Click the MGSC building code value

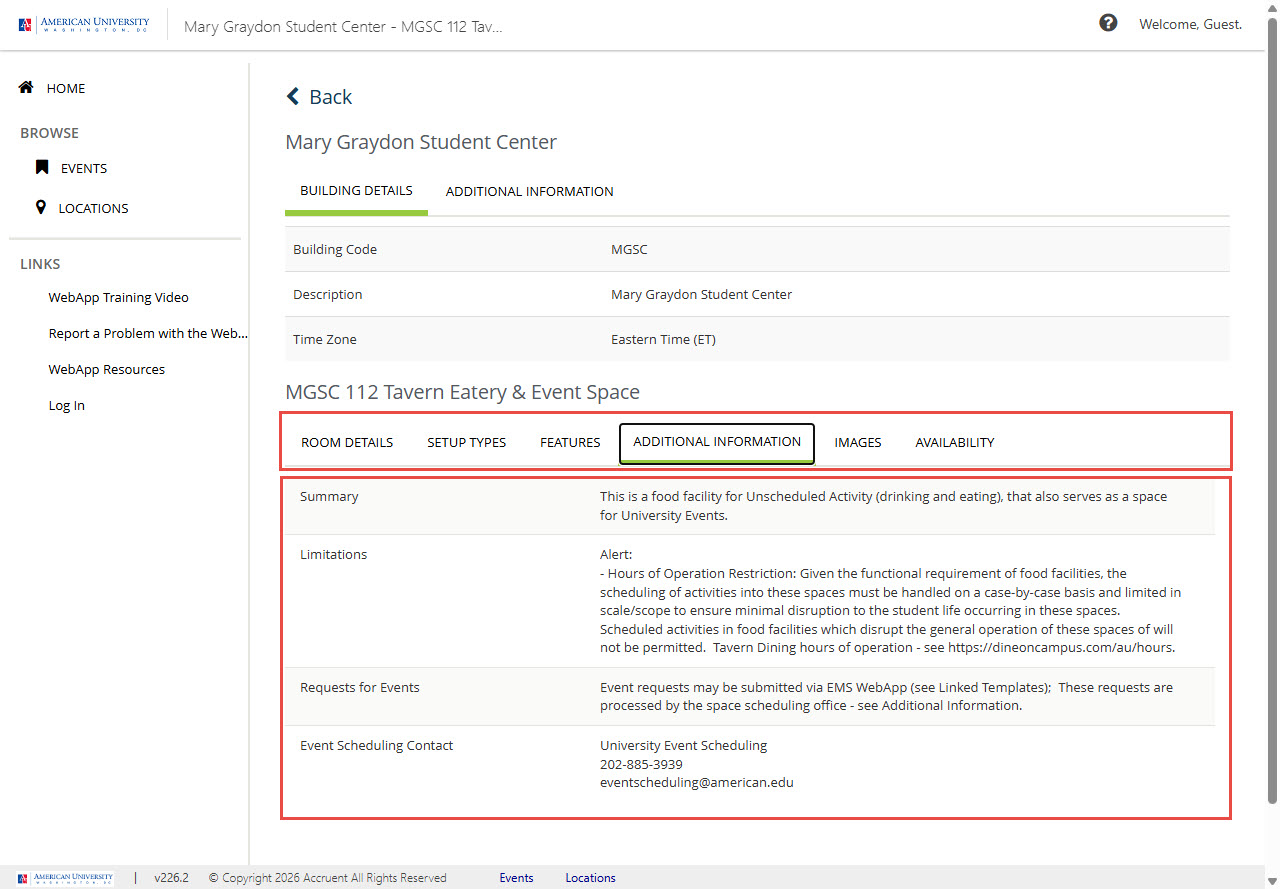click(629, 249)
